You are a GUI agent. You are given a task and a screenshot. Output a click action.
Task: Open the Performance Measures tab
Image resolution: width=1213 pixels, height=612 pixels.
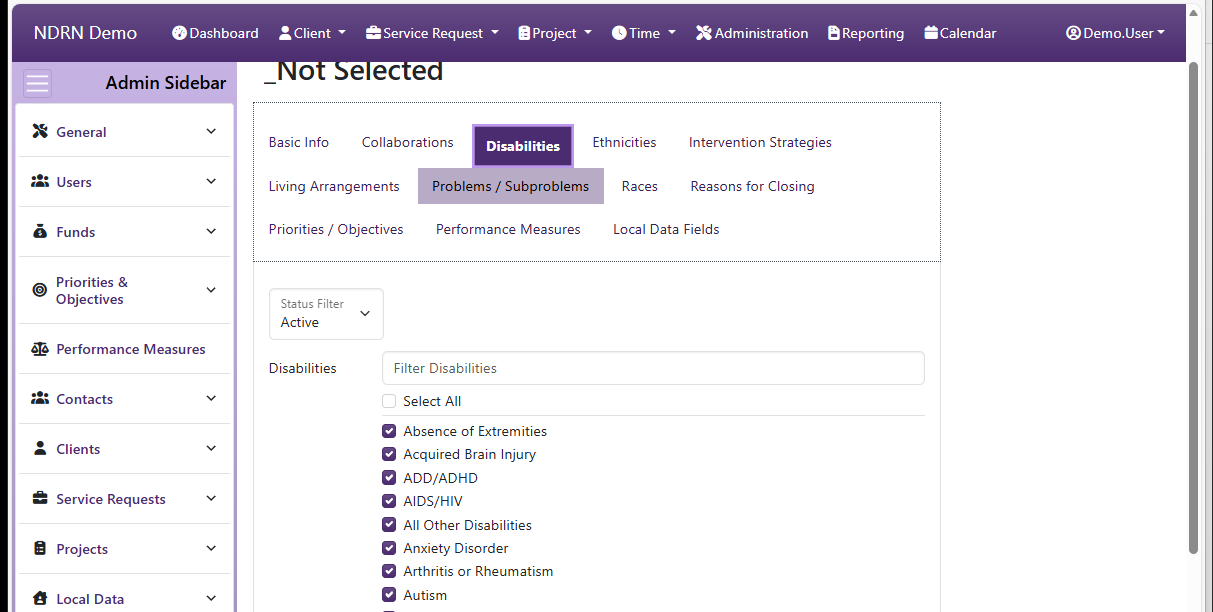pos(508,230)
